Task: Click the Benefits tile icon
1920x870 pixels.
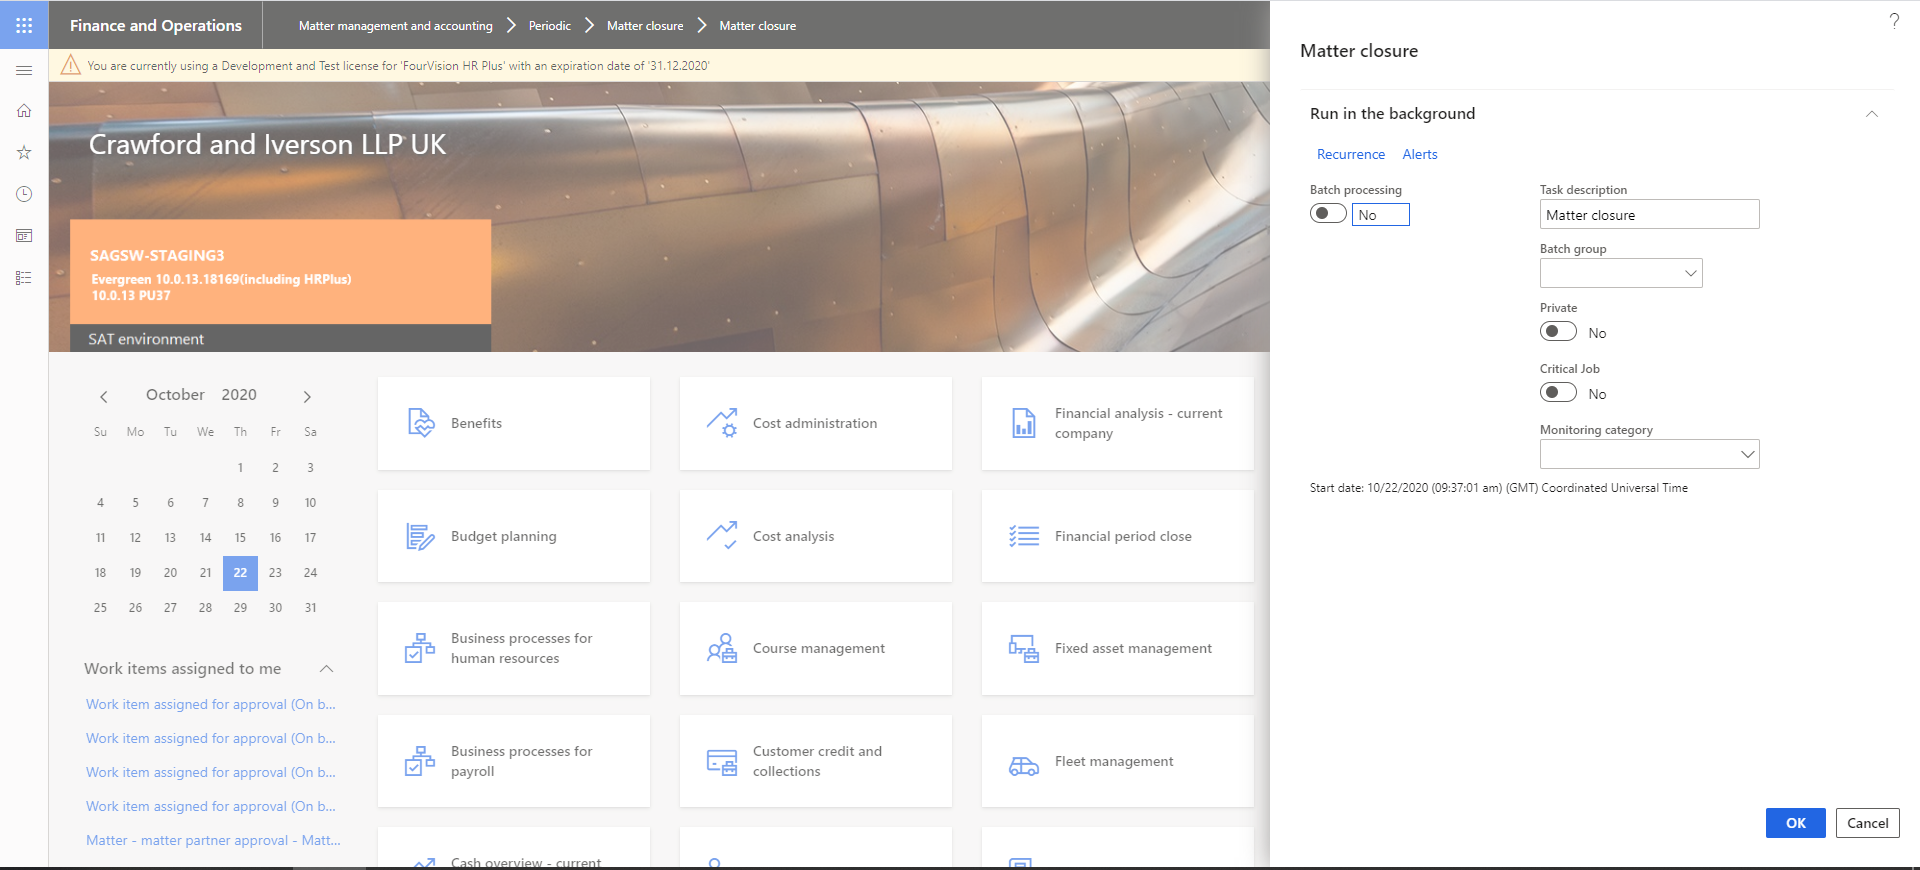Action: (421, 423)
